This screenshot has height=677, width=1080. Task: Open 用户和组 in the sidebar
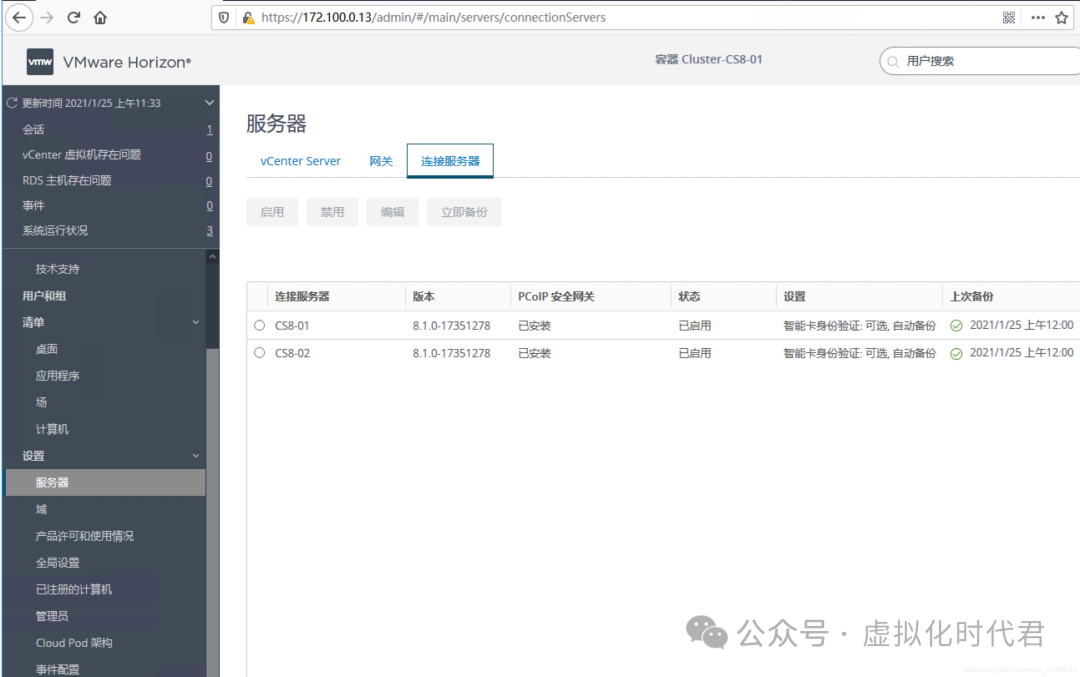[x=44, y=296]
